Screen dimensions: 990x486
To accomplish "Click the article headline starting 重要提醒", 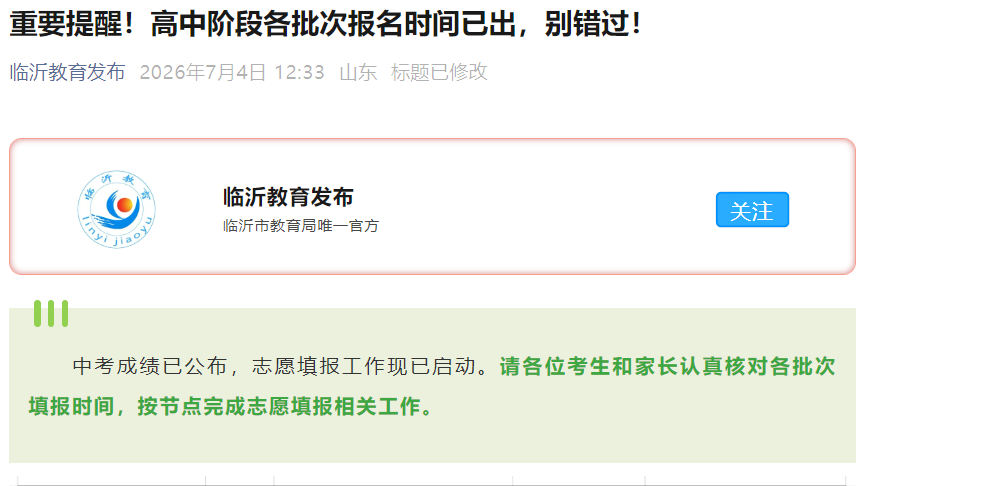I will [326, 23].
